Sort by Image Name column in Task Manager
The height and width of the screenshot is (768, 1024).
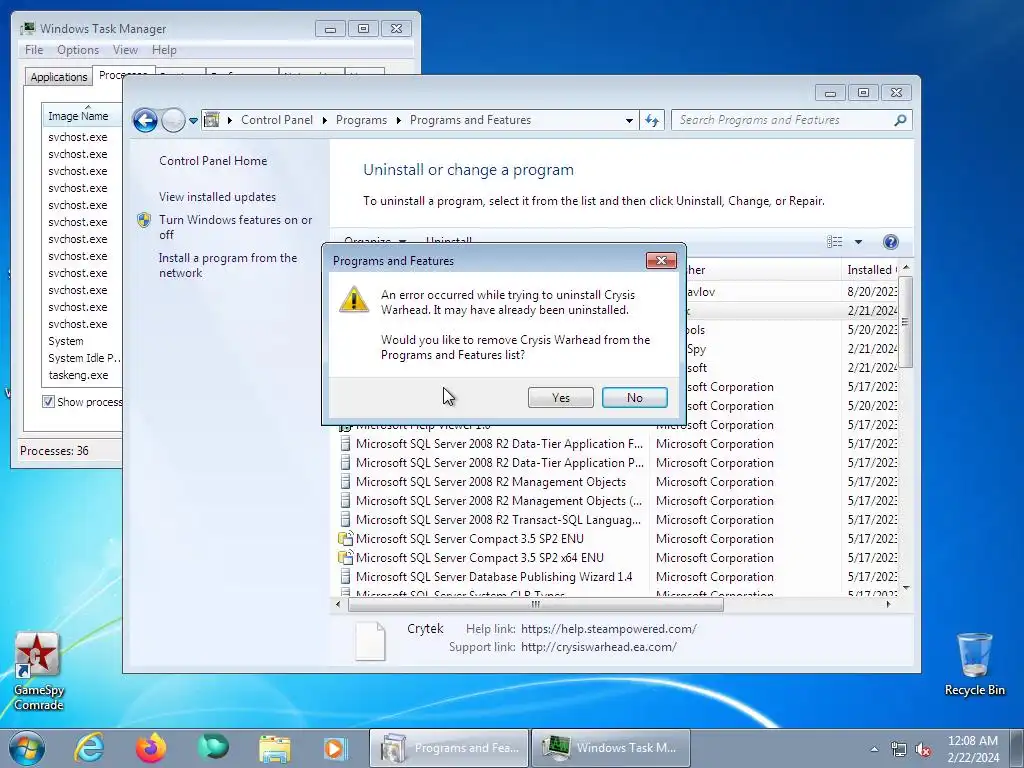81,114
